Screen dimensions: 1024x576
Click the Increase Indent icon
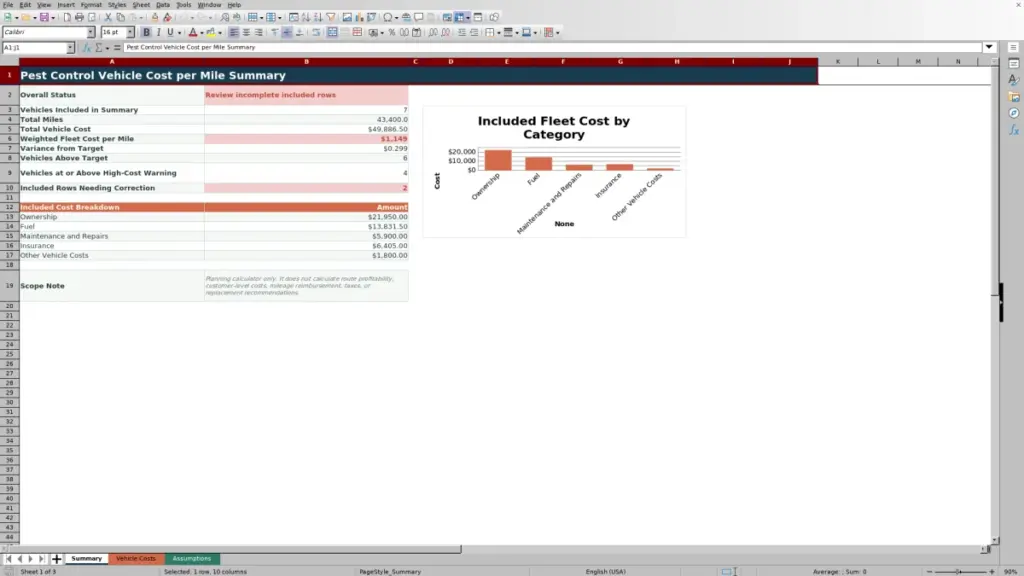(x=462, y=32)
